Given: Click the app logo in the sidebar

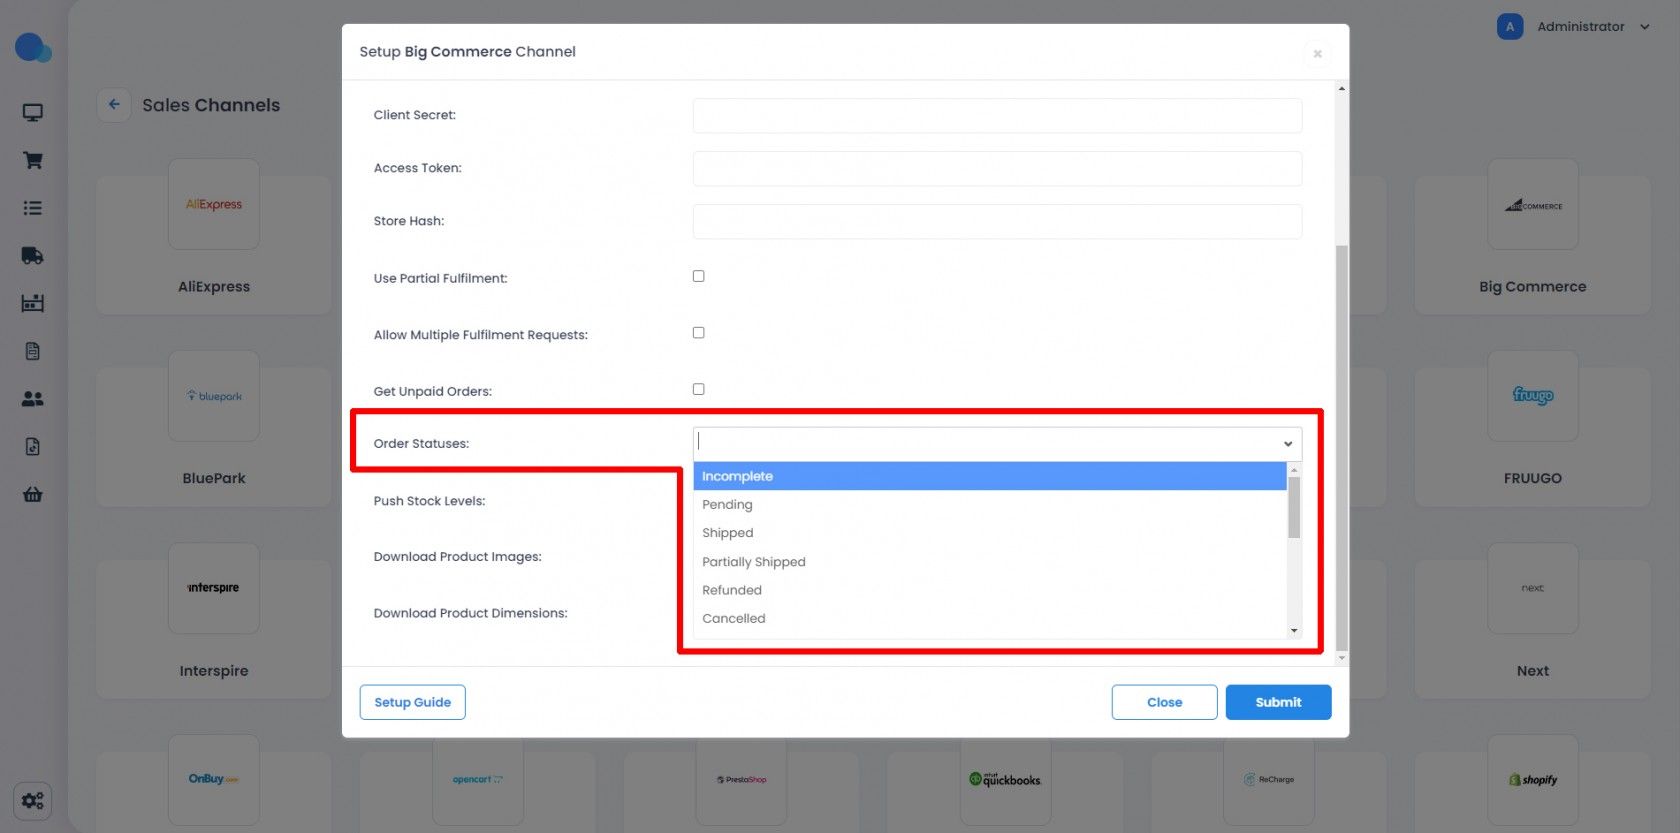Looking at the screenshot, I should (33, 47).
